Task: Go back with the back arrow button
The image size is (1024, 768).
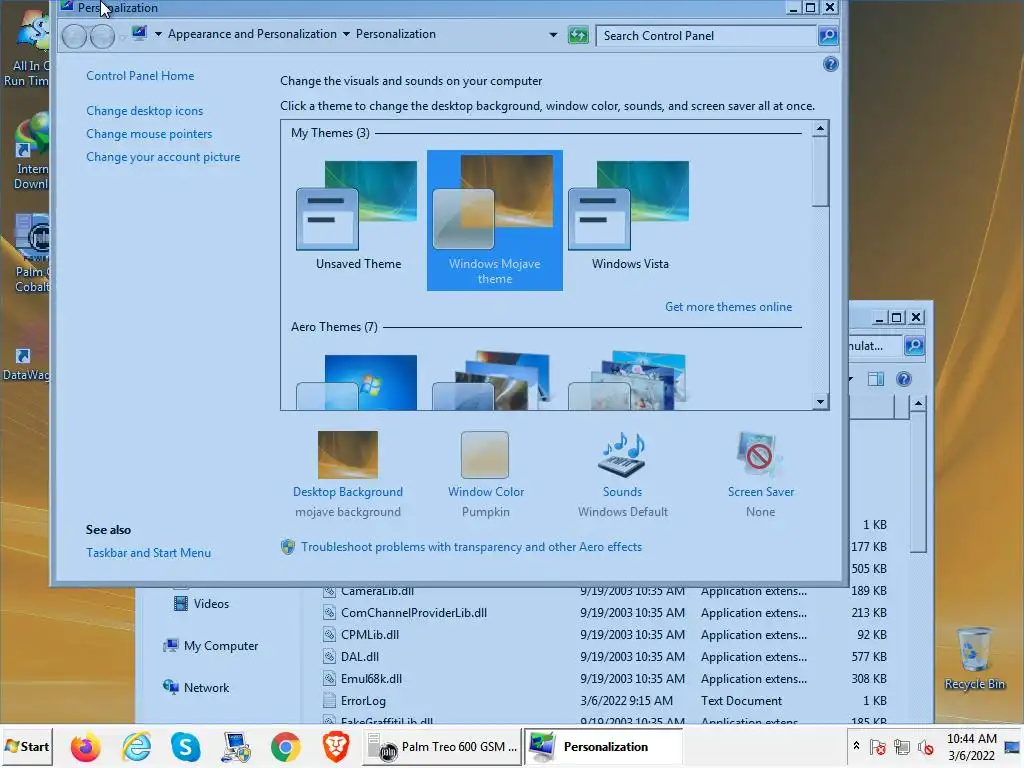Action: 74,36
